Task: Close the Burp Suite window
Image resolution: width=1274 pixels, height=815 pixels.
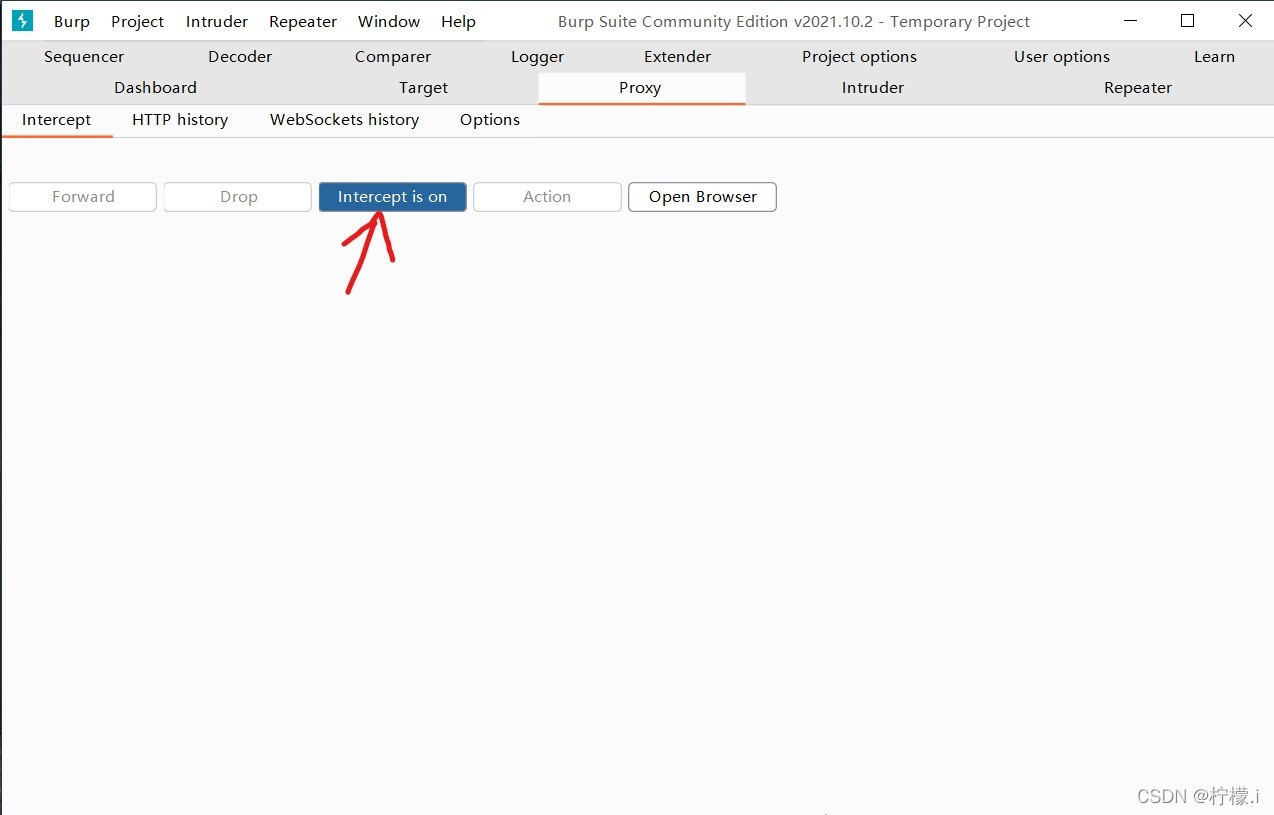Action: point(1245,21)
